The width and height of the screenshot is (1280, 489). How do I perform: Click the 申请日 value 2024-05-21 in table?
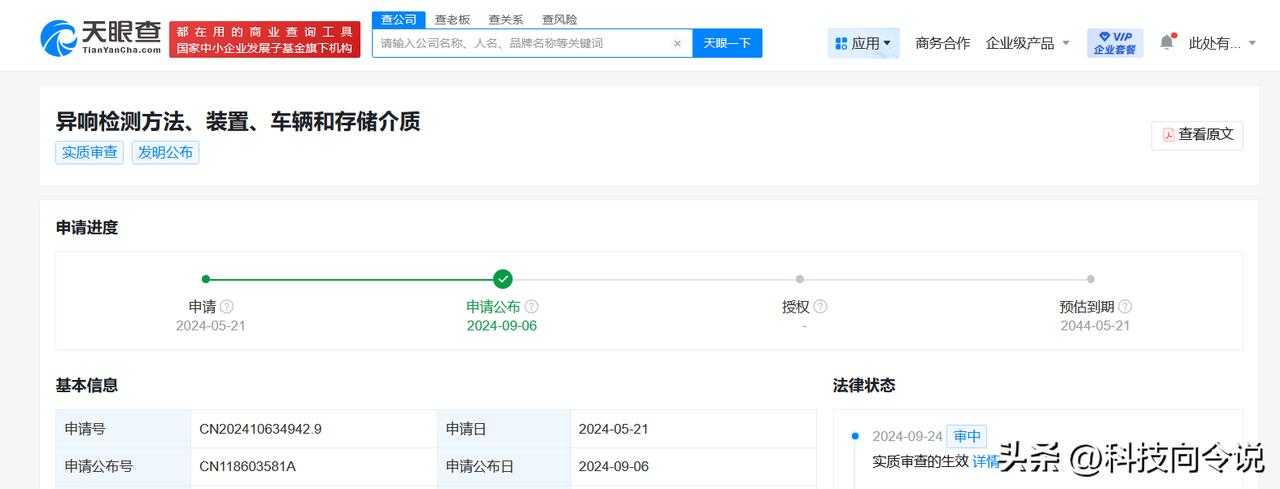tap(613, 429)
